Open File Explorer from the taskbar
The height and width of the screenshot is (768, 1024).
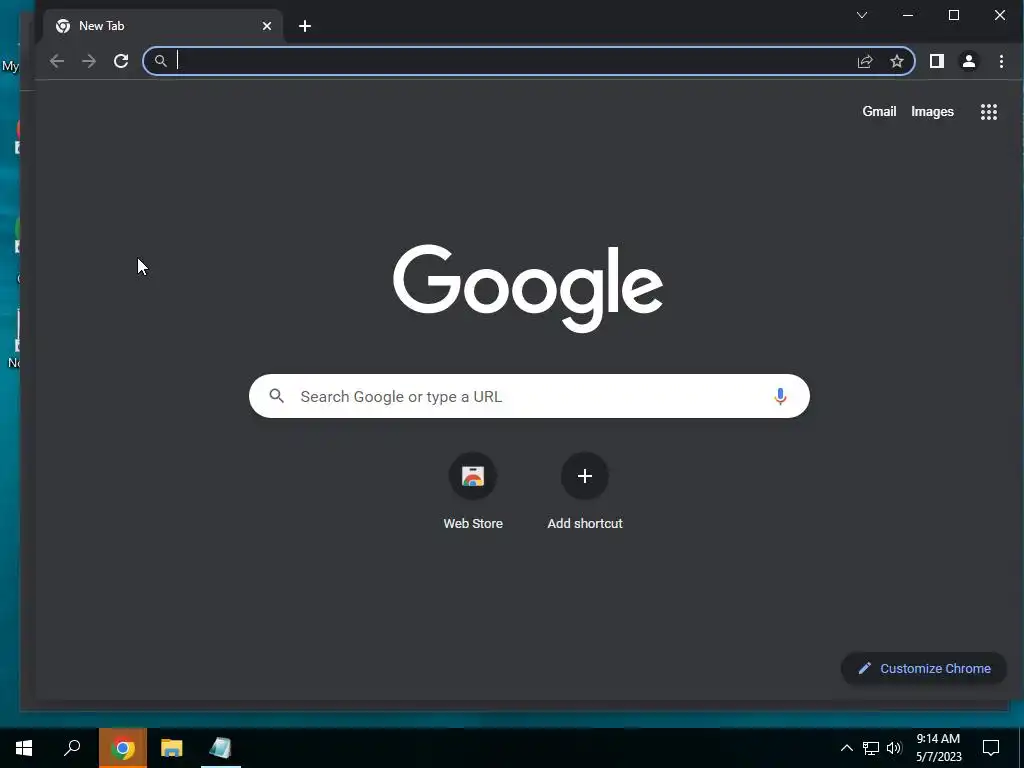[172, 748]
